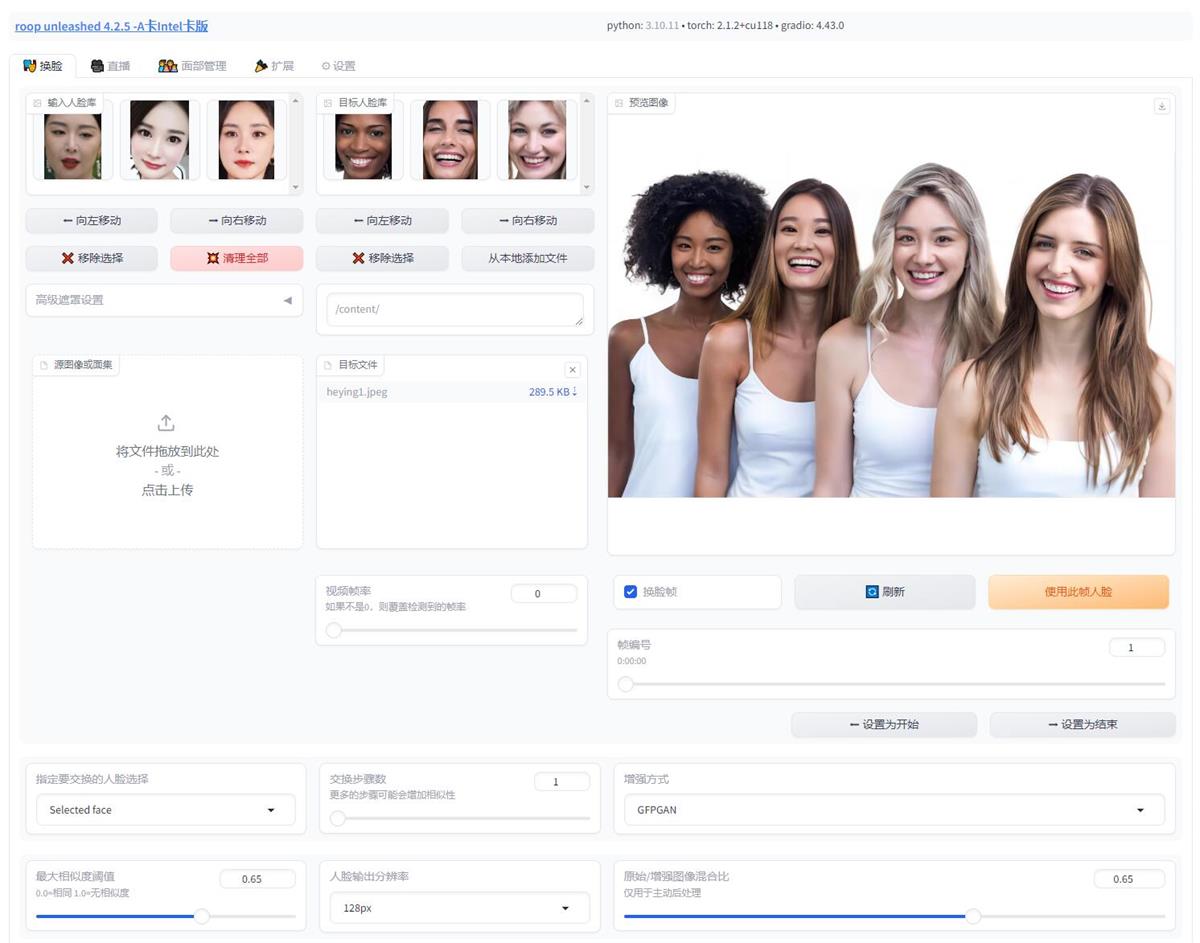The height and width of the screenshot is (943, 1200).
Task: Download the preview image with the top-right icon
Action: [x=1161, y=106]
